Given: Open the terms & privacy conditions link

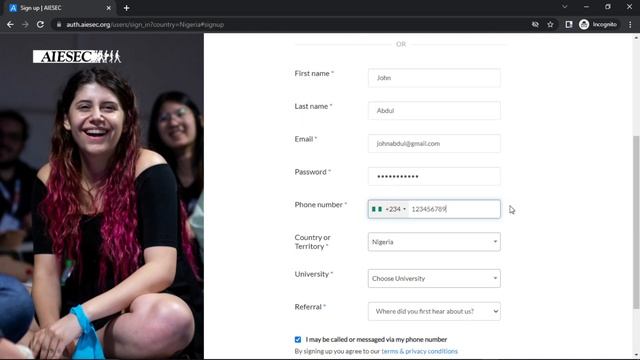Looking at the screenshot, I should pyautogui.click(x=419, y=351).
